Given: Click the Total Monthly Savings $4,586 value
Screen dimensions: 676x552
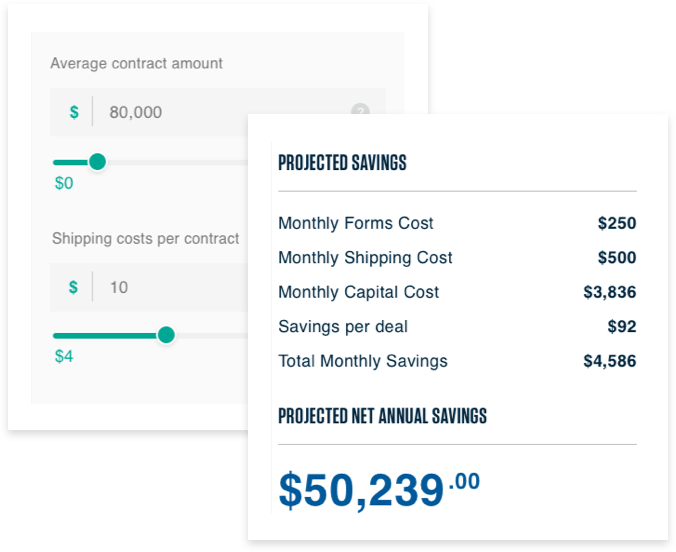Looking at the screenshot, I should [610, 361].
